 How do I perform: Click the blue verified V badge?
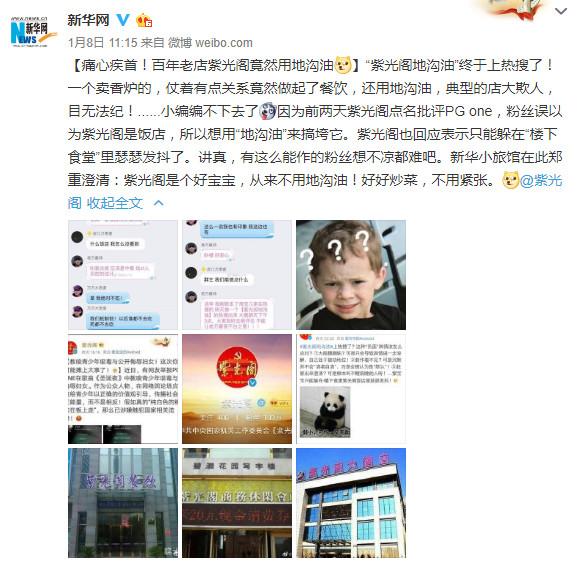pyautogui.click(x=123, y=20)
